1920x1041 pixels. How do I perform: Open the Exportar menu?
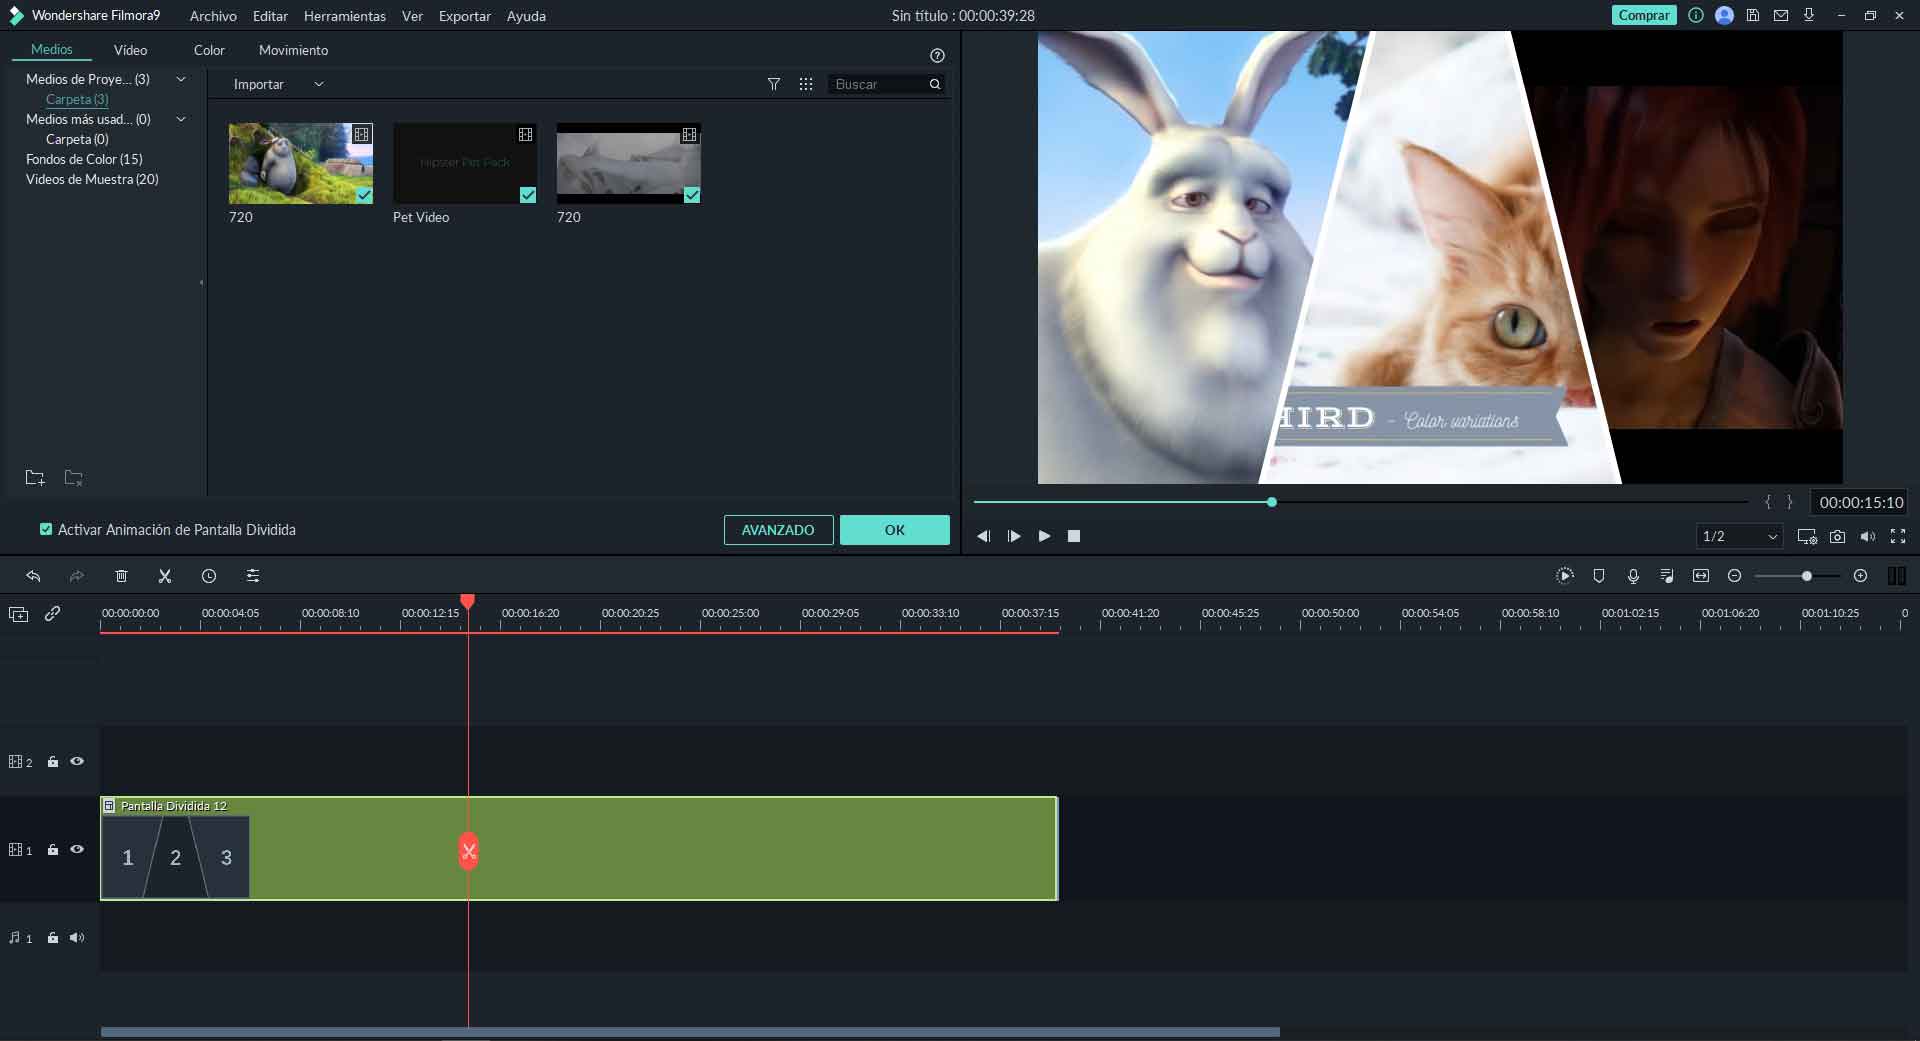coord(465,16)
